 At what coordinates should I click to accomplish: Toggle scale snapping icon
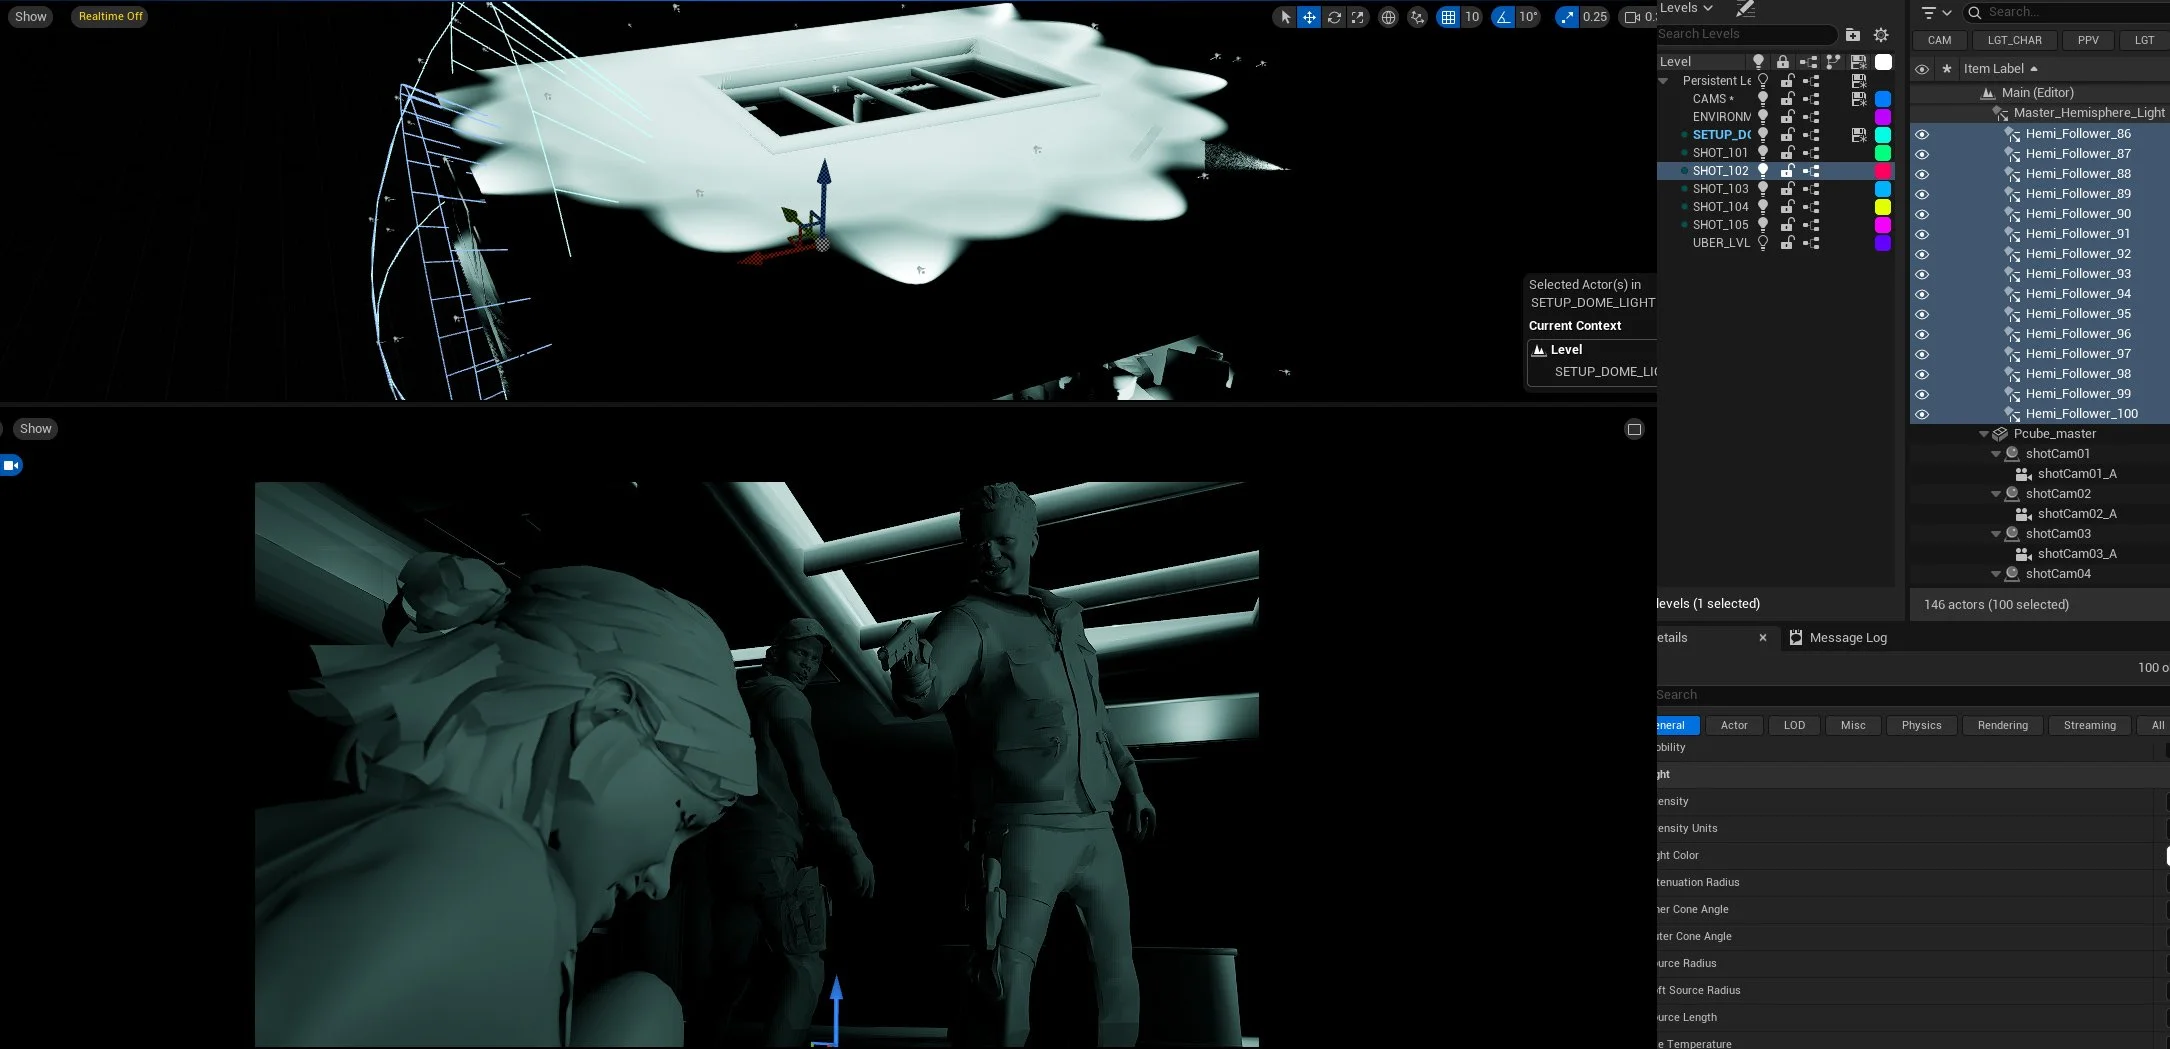pyautogui.click(x=1567, y=17)
